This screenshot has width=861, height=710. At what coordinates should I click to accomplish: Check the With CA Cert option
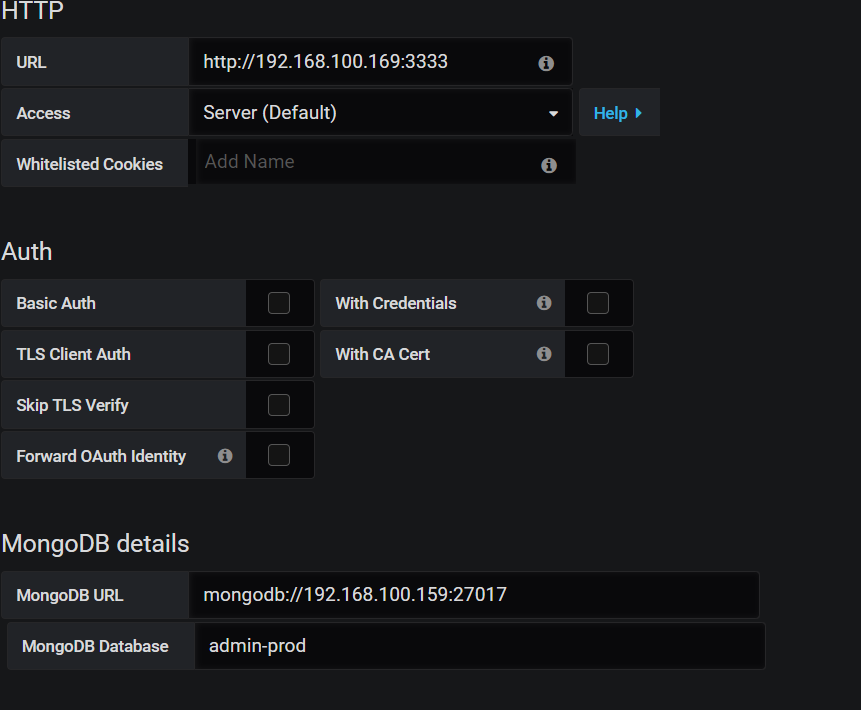click(596, 353)
